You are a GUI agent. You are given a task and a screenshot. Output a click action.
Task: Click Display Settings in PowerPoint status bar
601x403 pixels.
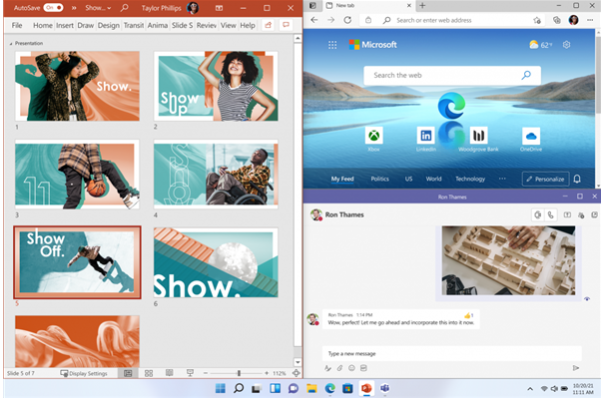coord(84,373)
